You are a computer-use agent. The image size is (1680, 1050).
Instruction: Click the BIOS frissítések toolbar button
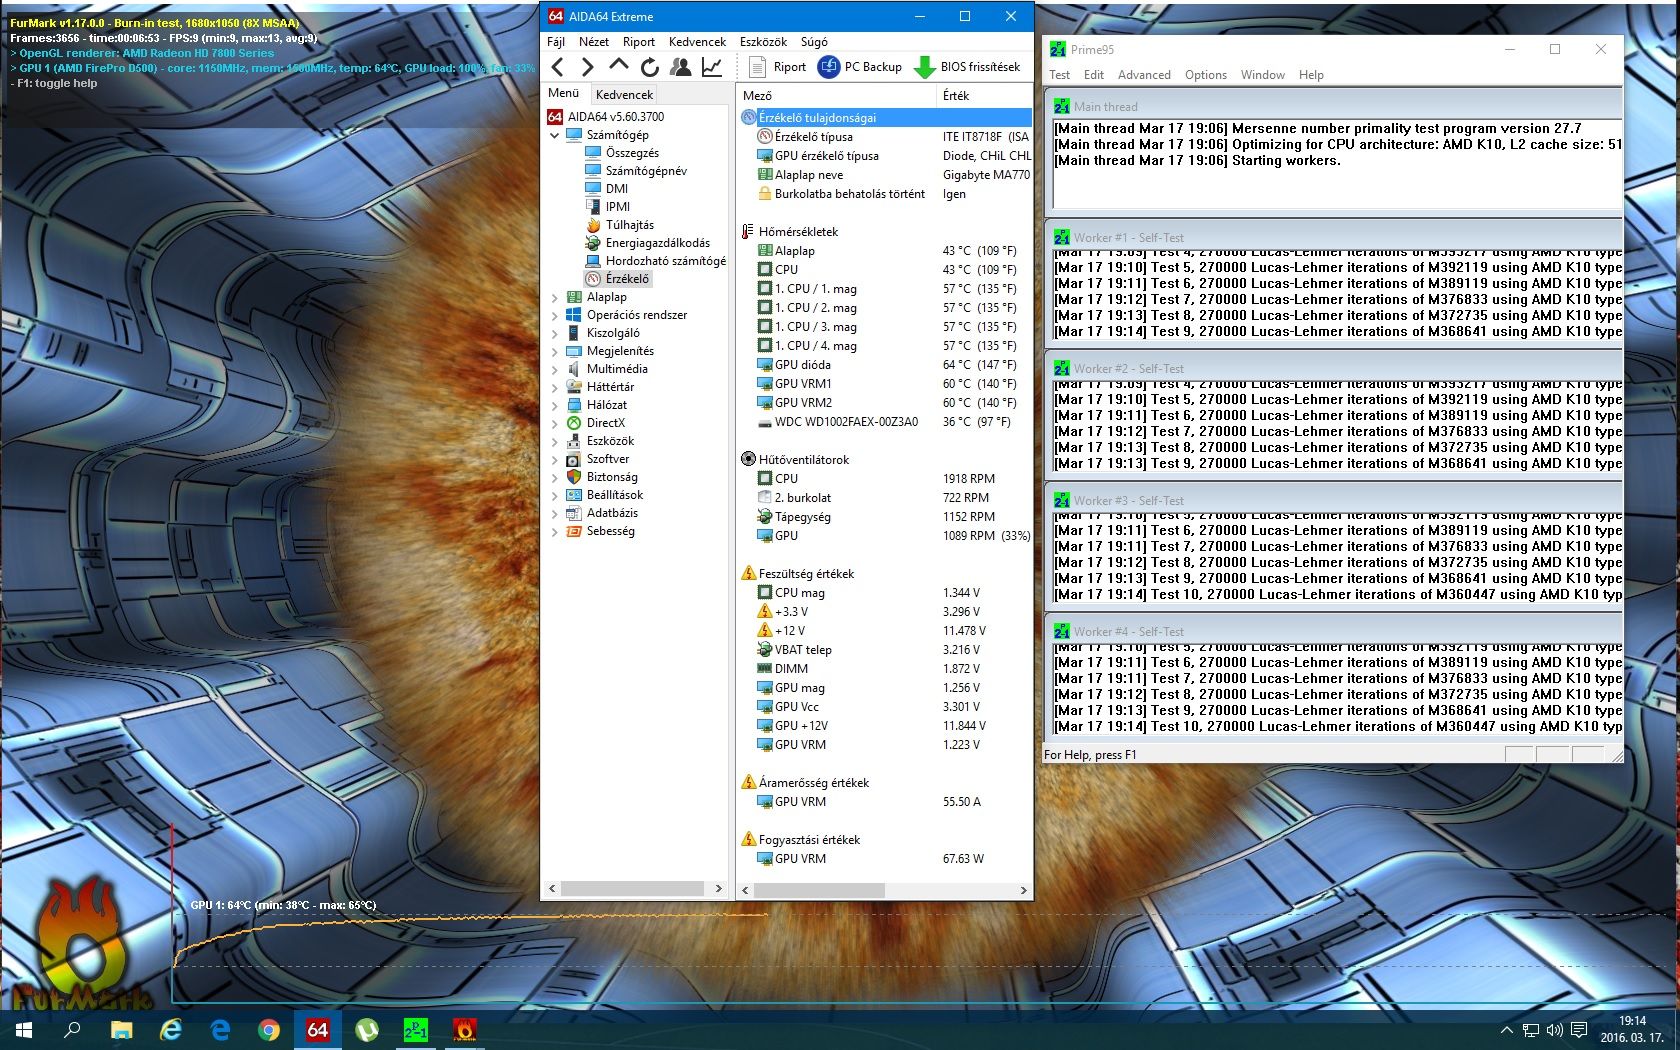point(968,67)
